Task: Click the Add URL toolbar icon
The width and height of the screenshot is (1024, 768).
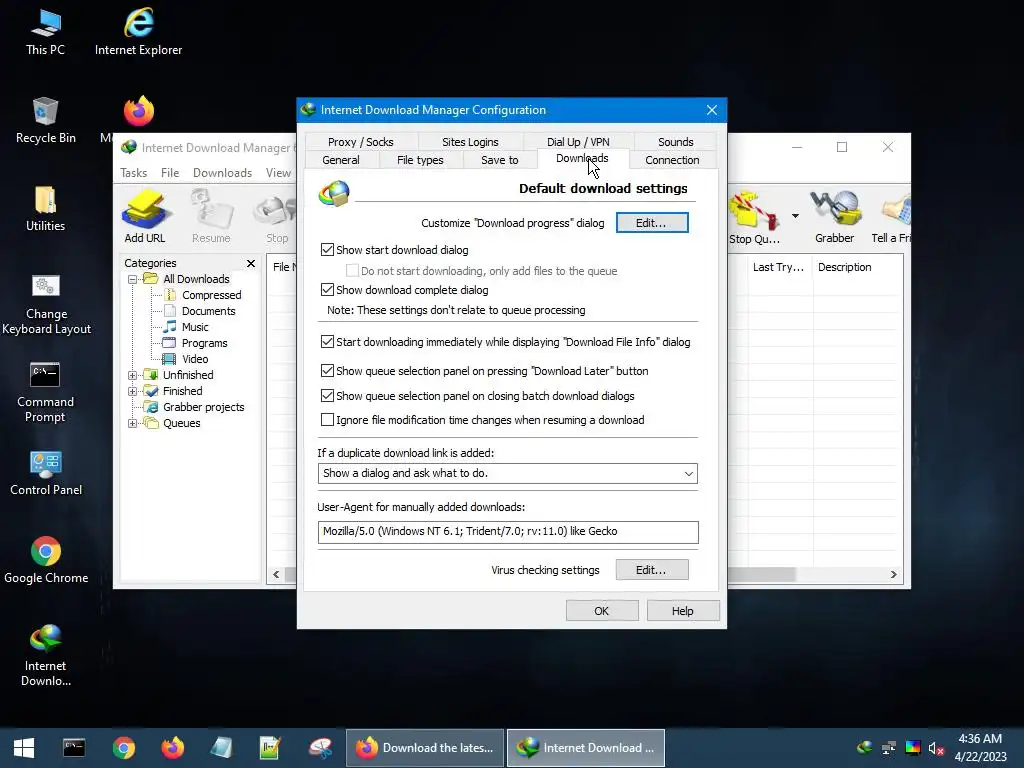Action: click(x=145, y=217)
